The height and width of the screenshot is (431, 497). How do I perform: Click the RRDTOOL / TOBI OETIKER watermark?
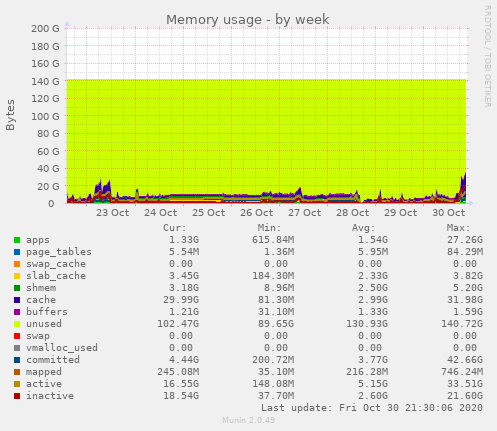(487, 56)
